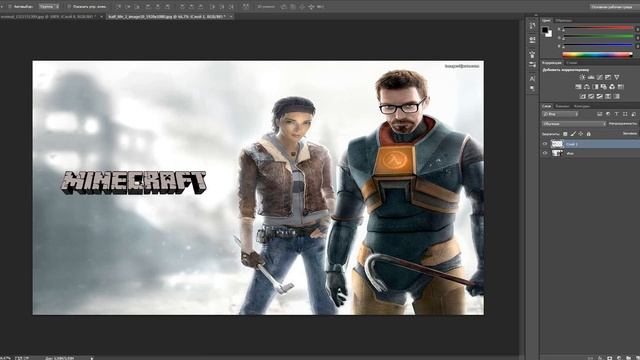
Task: Switch to the Стили (Styles) tab
Action: [x=572, y=63]
